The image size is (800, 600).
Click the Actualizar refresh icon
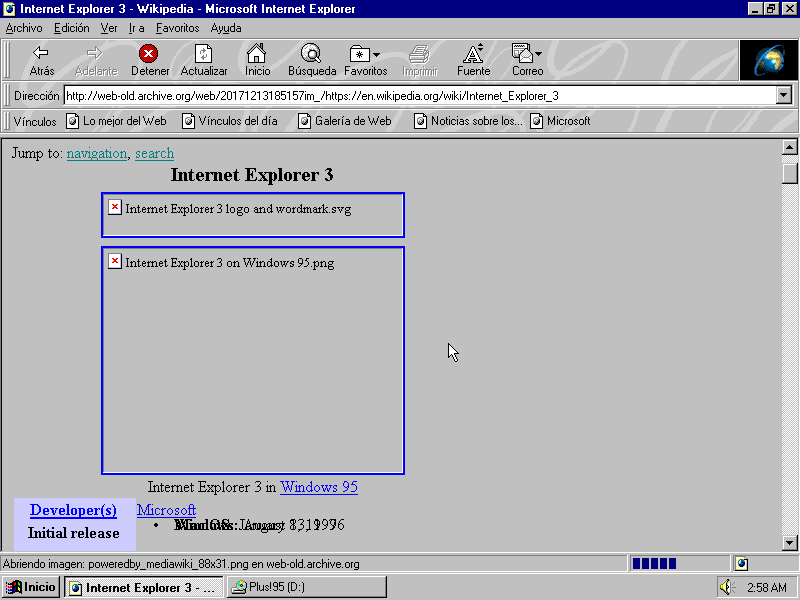[x=204, y=55]
